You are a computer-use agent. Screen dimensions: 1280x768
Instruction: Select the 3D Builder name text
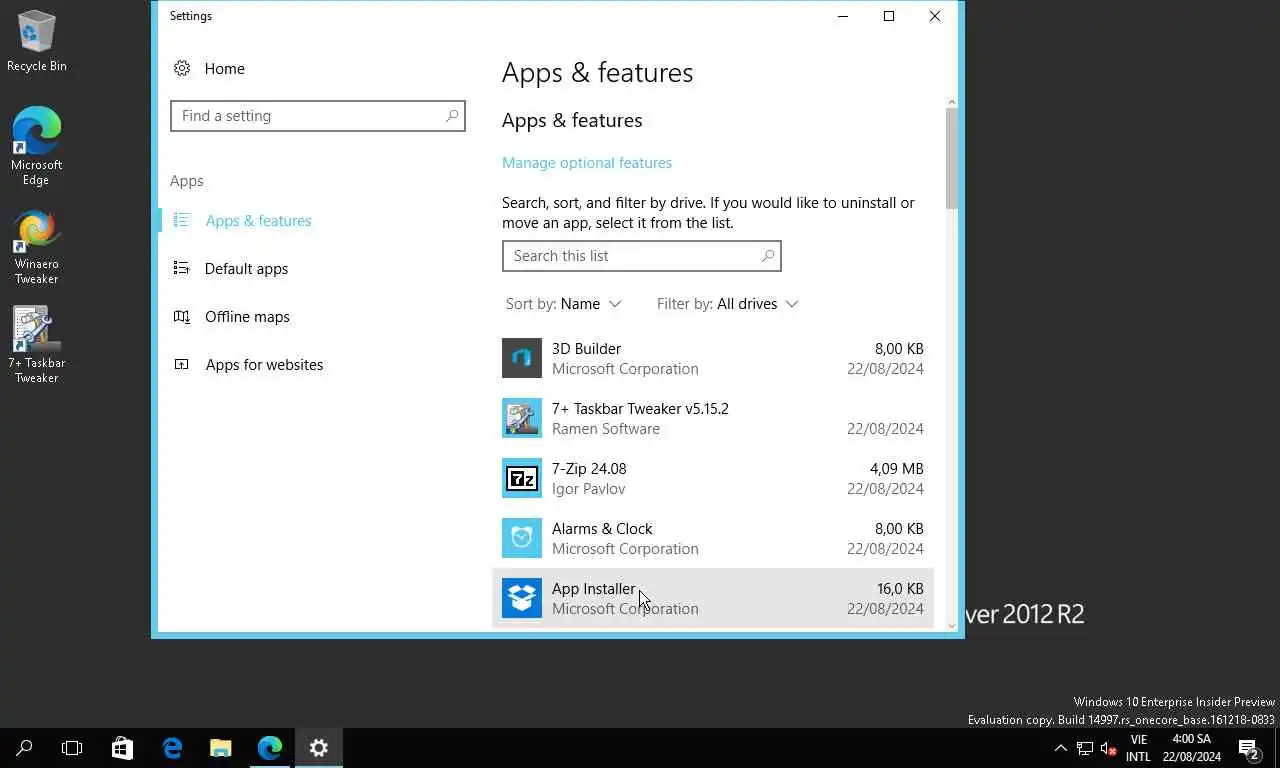586,348
